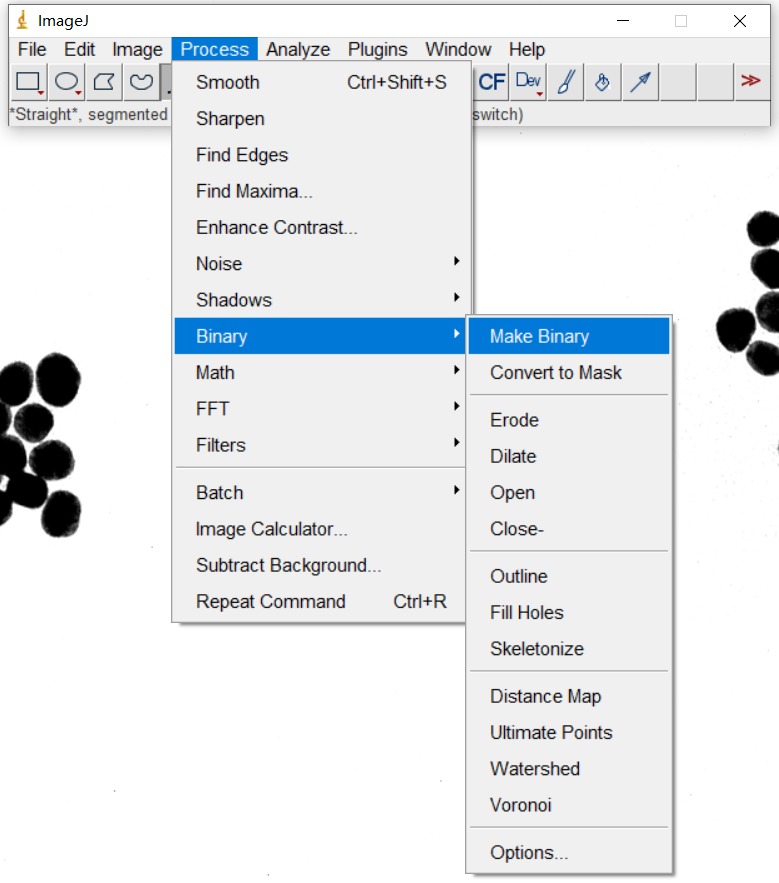Select Fill Holes in Binary submenu
The height and width of the screenshot is (883, 779).
tap(527, 613)
